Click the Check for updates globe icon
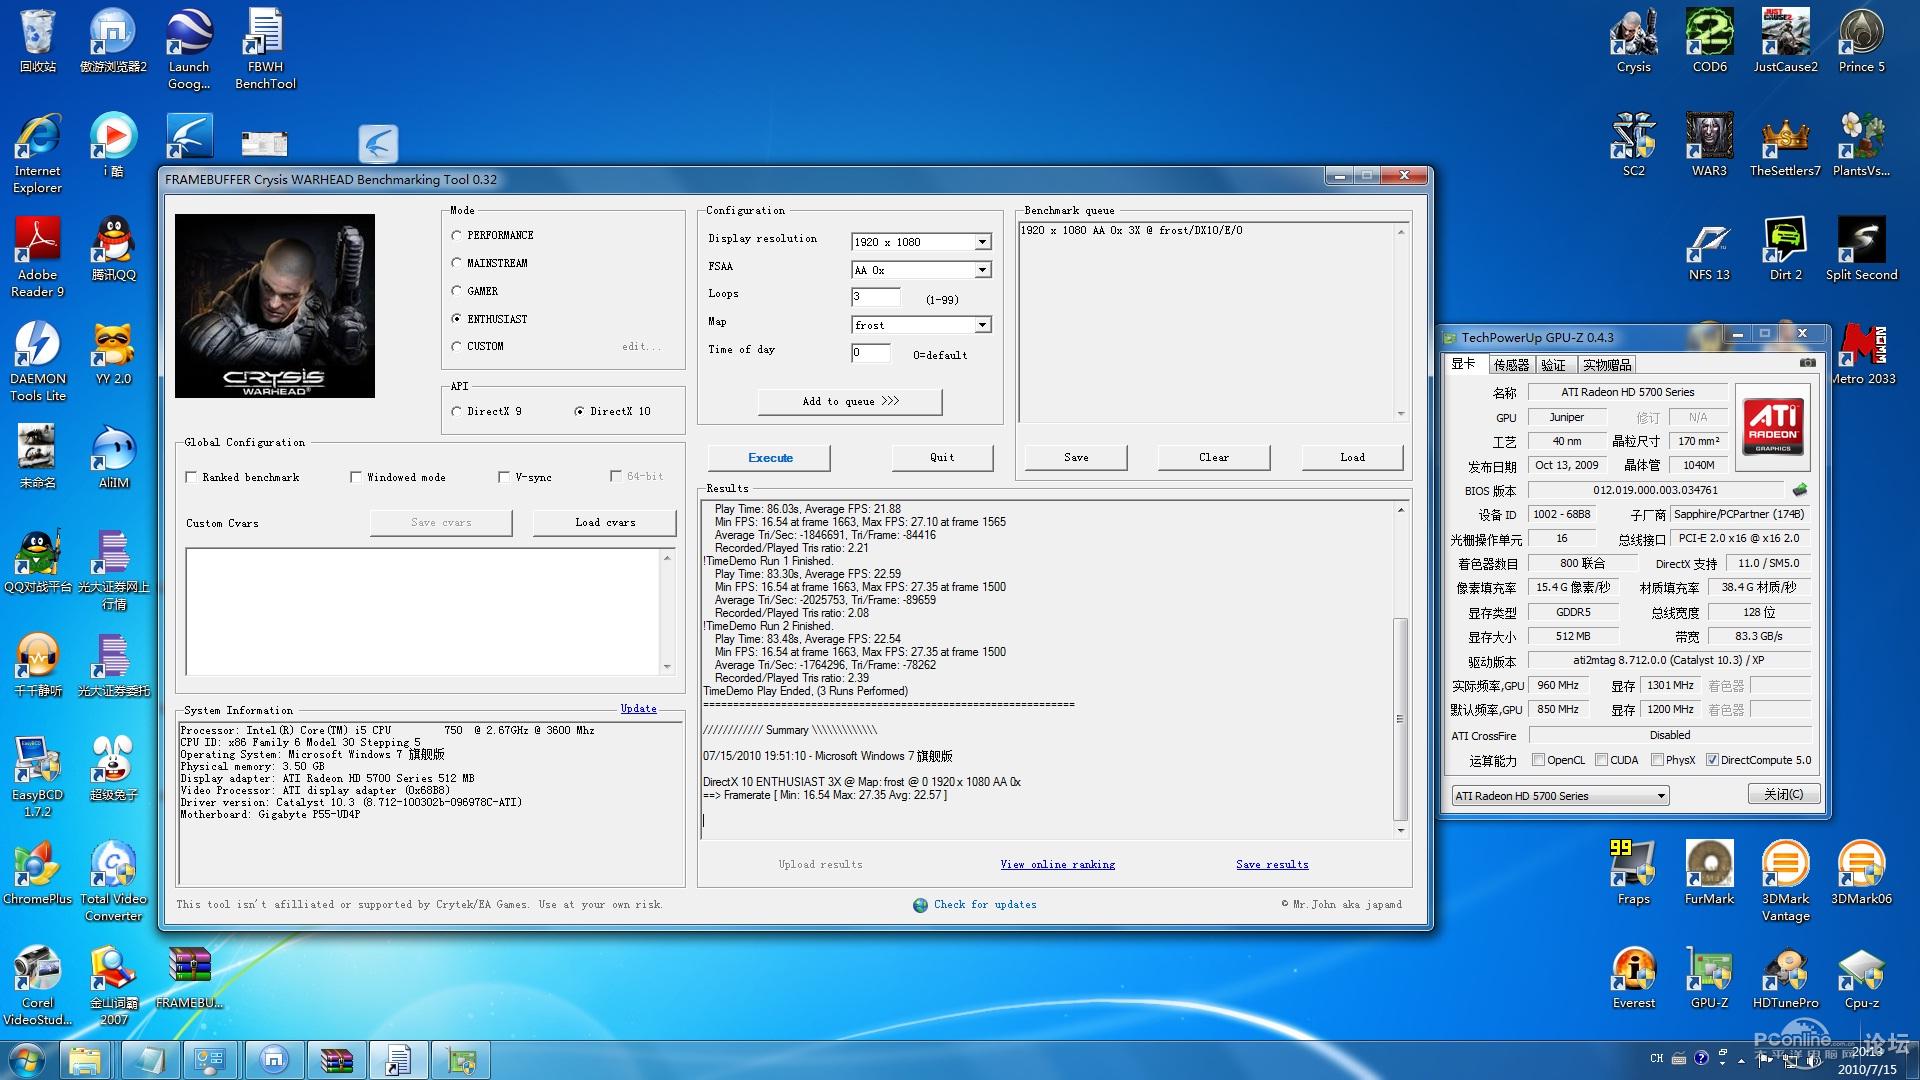Screen dimensions: 1920x1080 [x=920, y=905]
